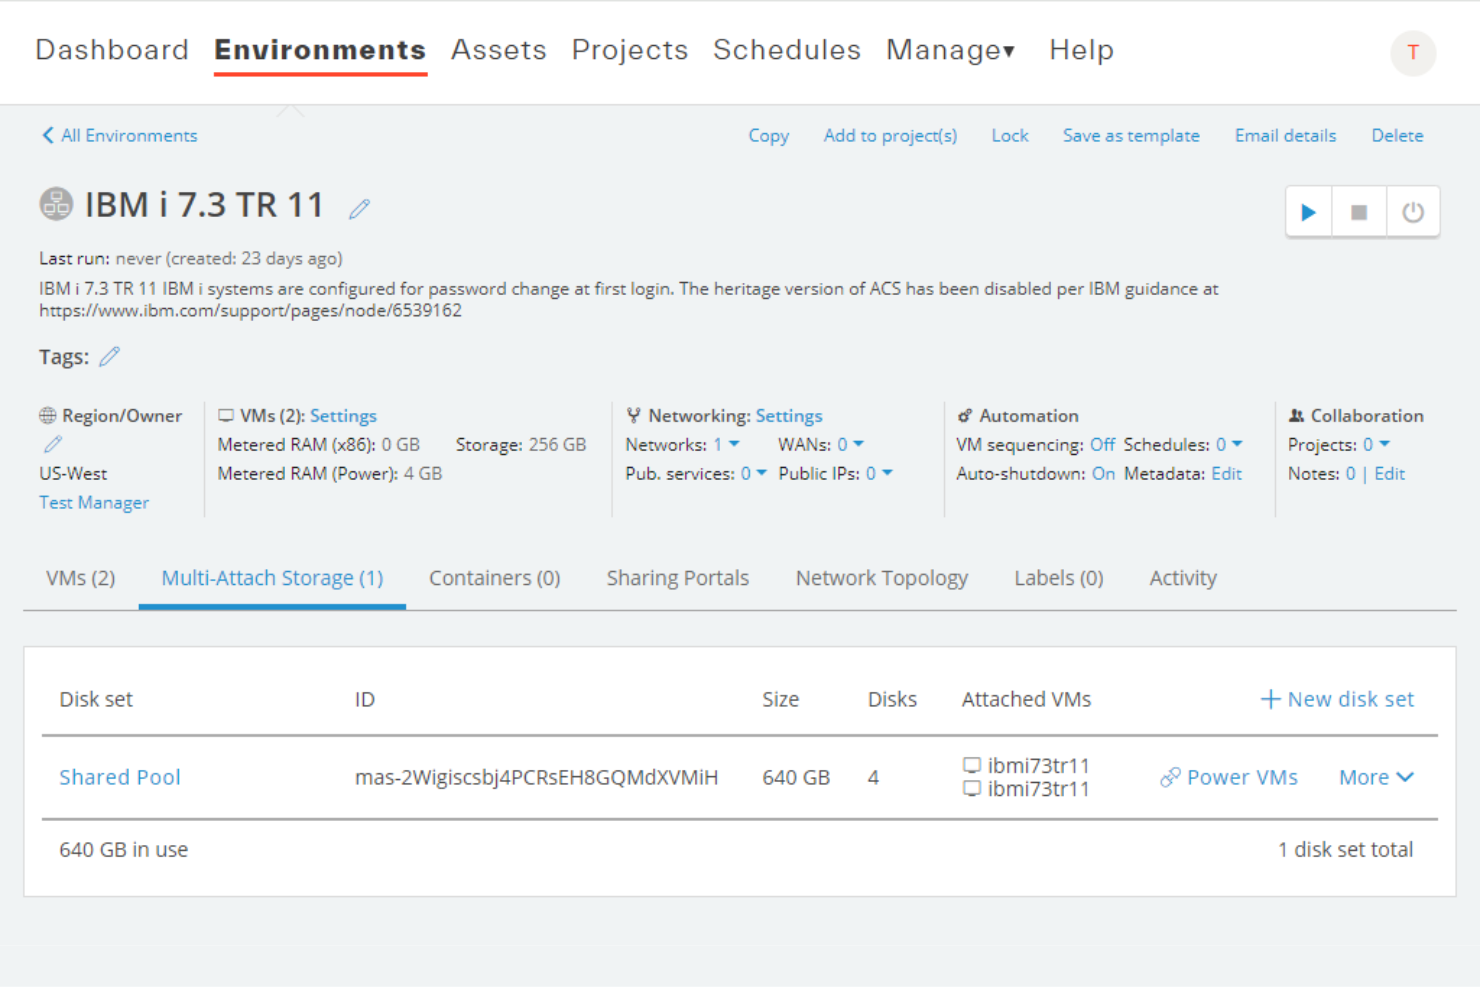Click the plus icon to add a disk set
Image resolution: width=1480 pixels, height=987 pixels.
1270,698
